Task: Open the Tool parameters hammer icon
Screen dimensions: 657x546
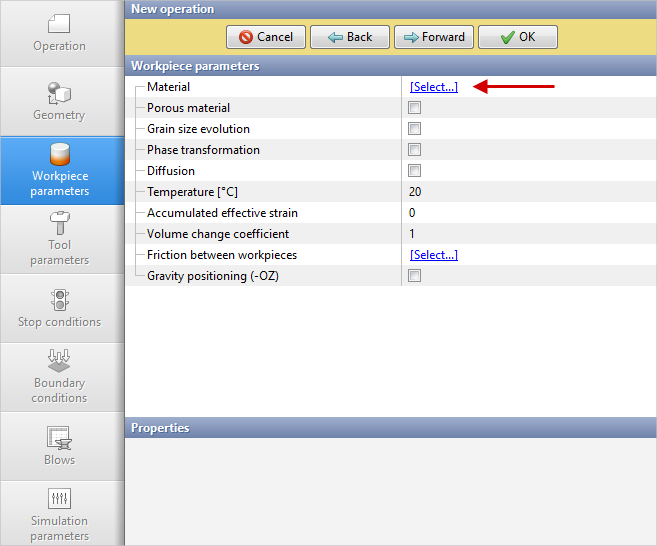Action: [x=59, y=222]
